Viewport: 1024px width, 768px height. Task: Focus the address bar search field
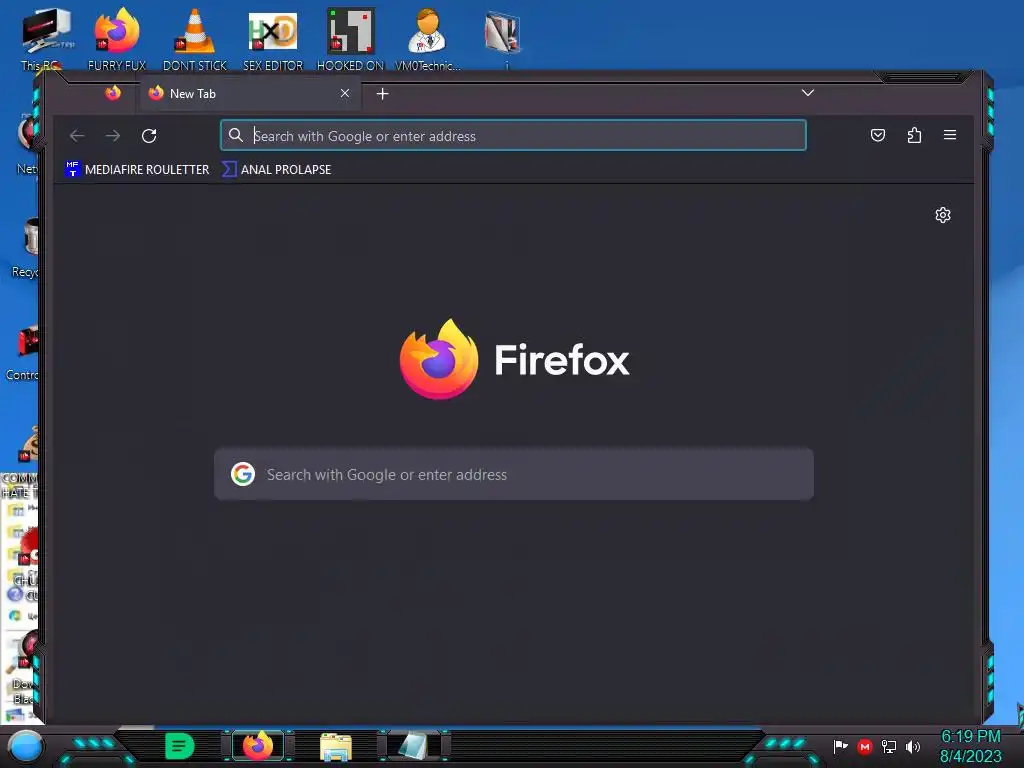pos(513,135)
